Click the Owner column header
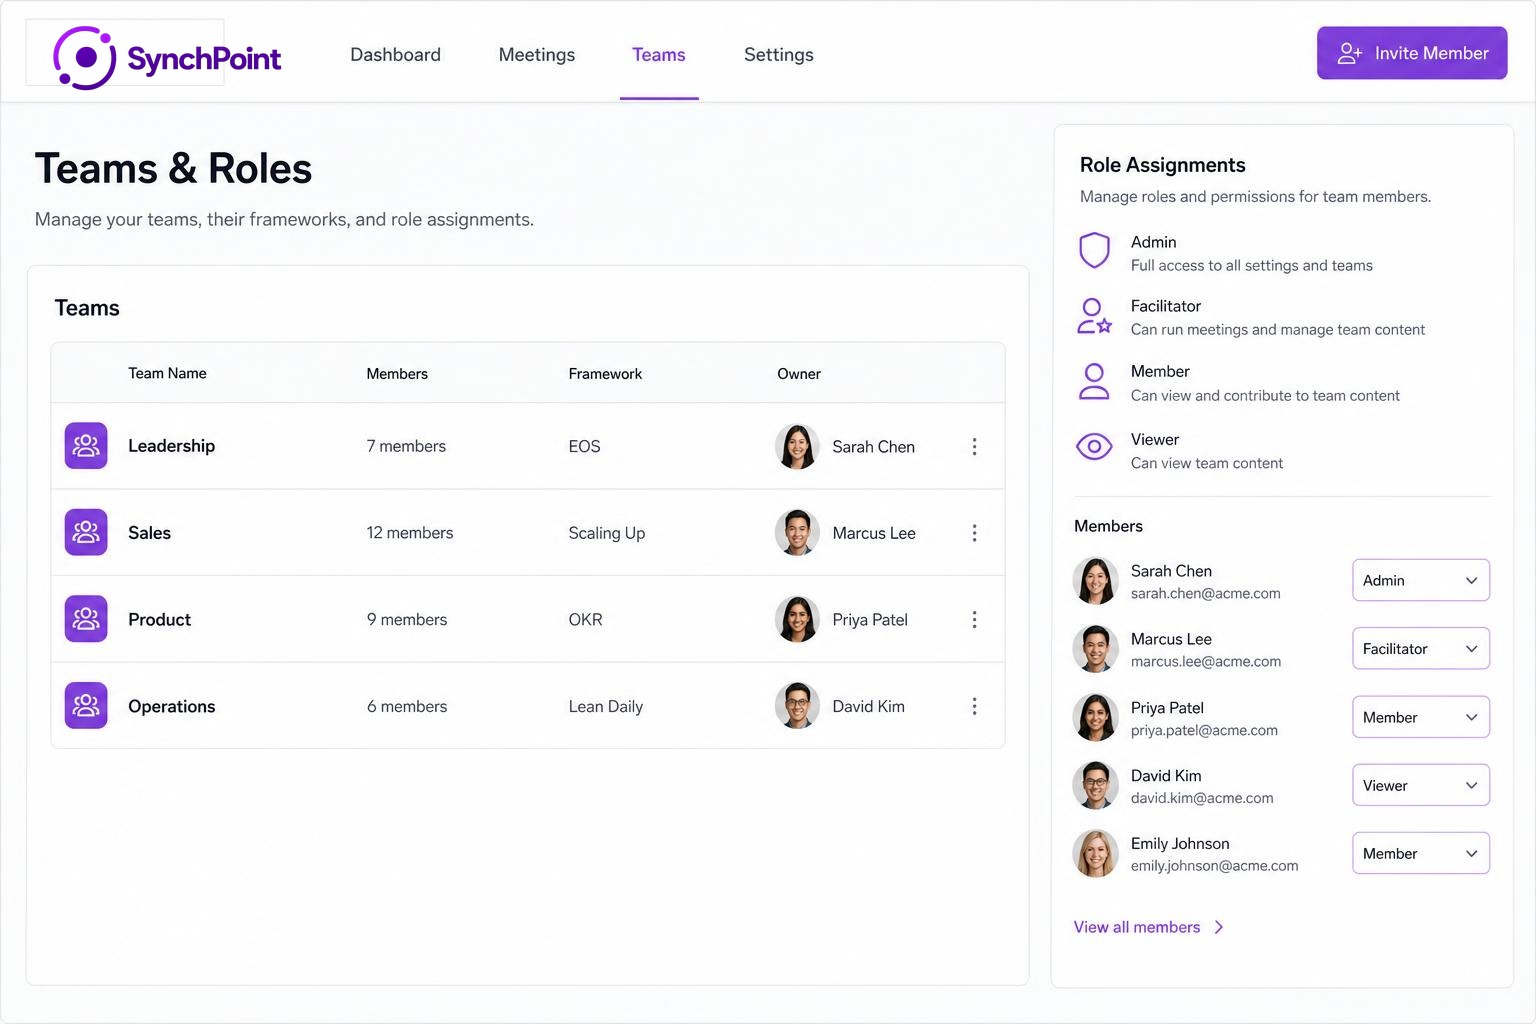This screenshot has width=1536, height=1024. tap(799, 374)
